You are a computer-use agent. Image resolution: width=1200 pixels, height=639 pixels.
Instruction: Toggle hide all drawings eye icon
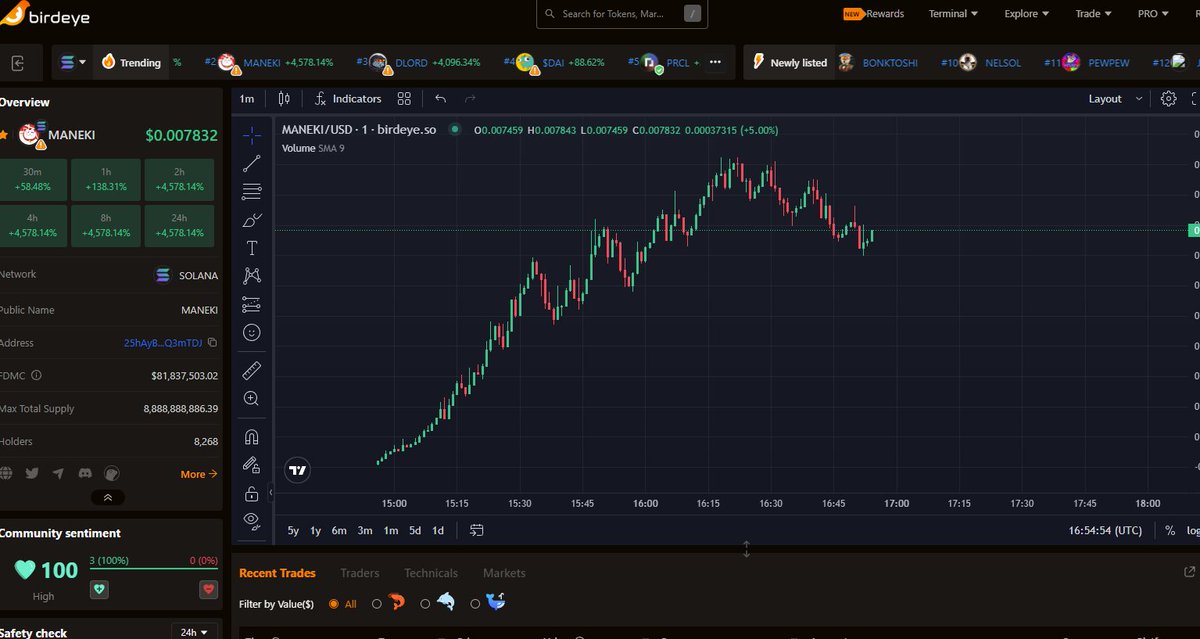point(252,520)
